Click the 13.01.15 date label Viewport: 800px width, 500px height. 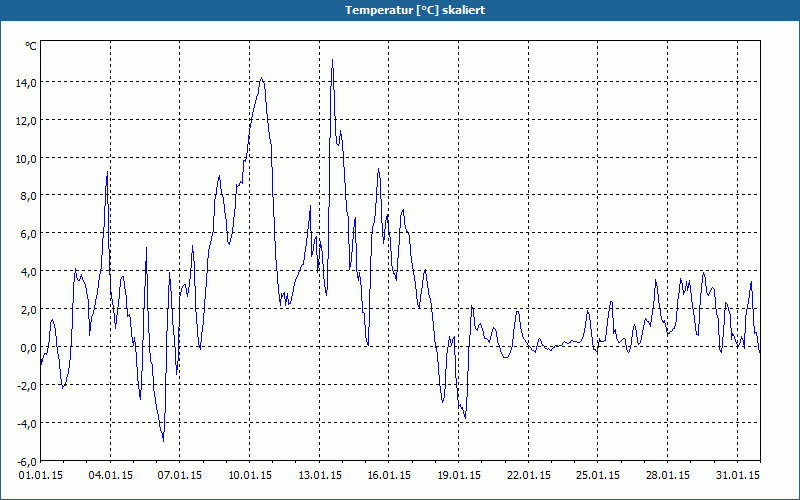319,475
